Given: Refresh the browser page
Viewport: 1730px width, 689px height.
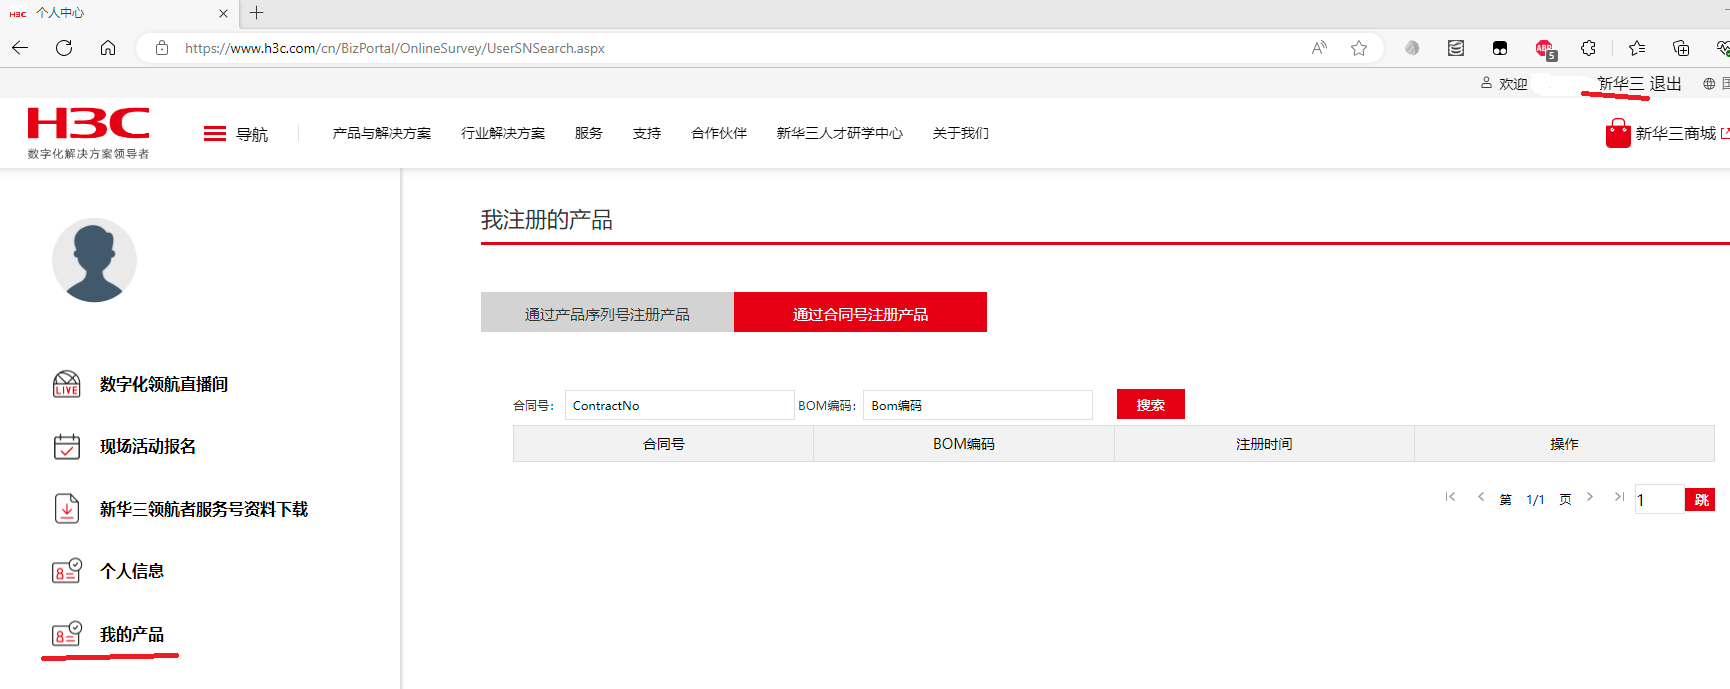Looking at the screenshot, I should coord(64,48).
